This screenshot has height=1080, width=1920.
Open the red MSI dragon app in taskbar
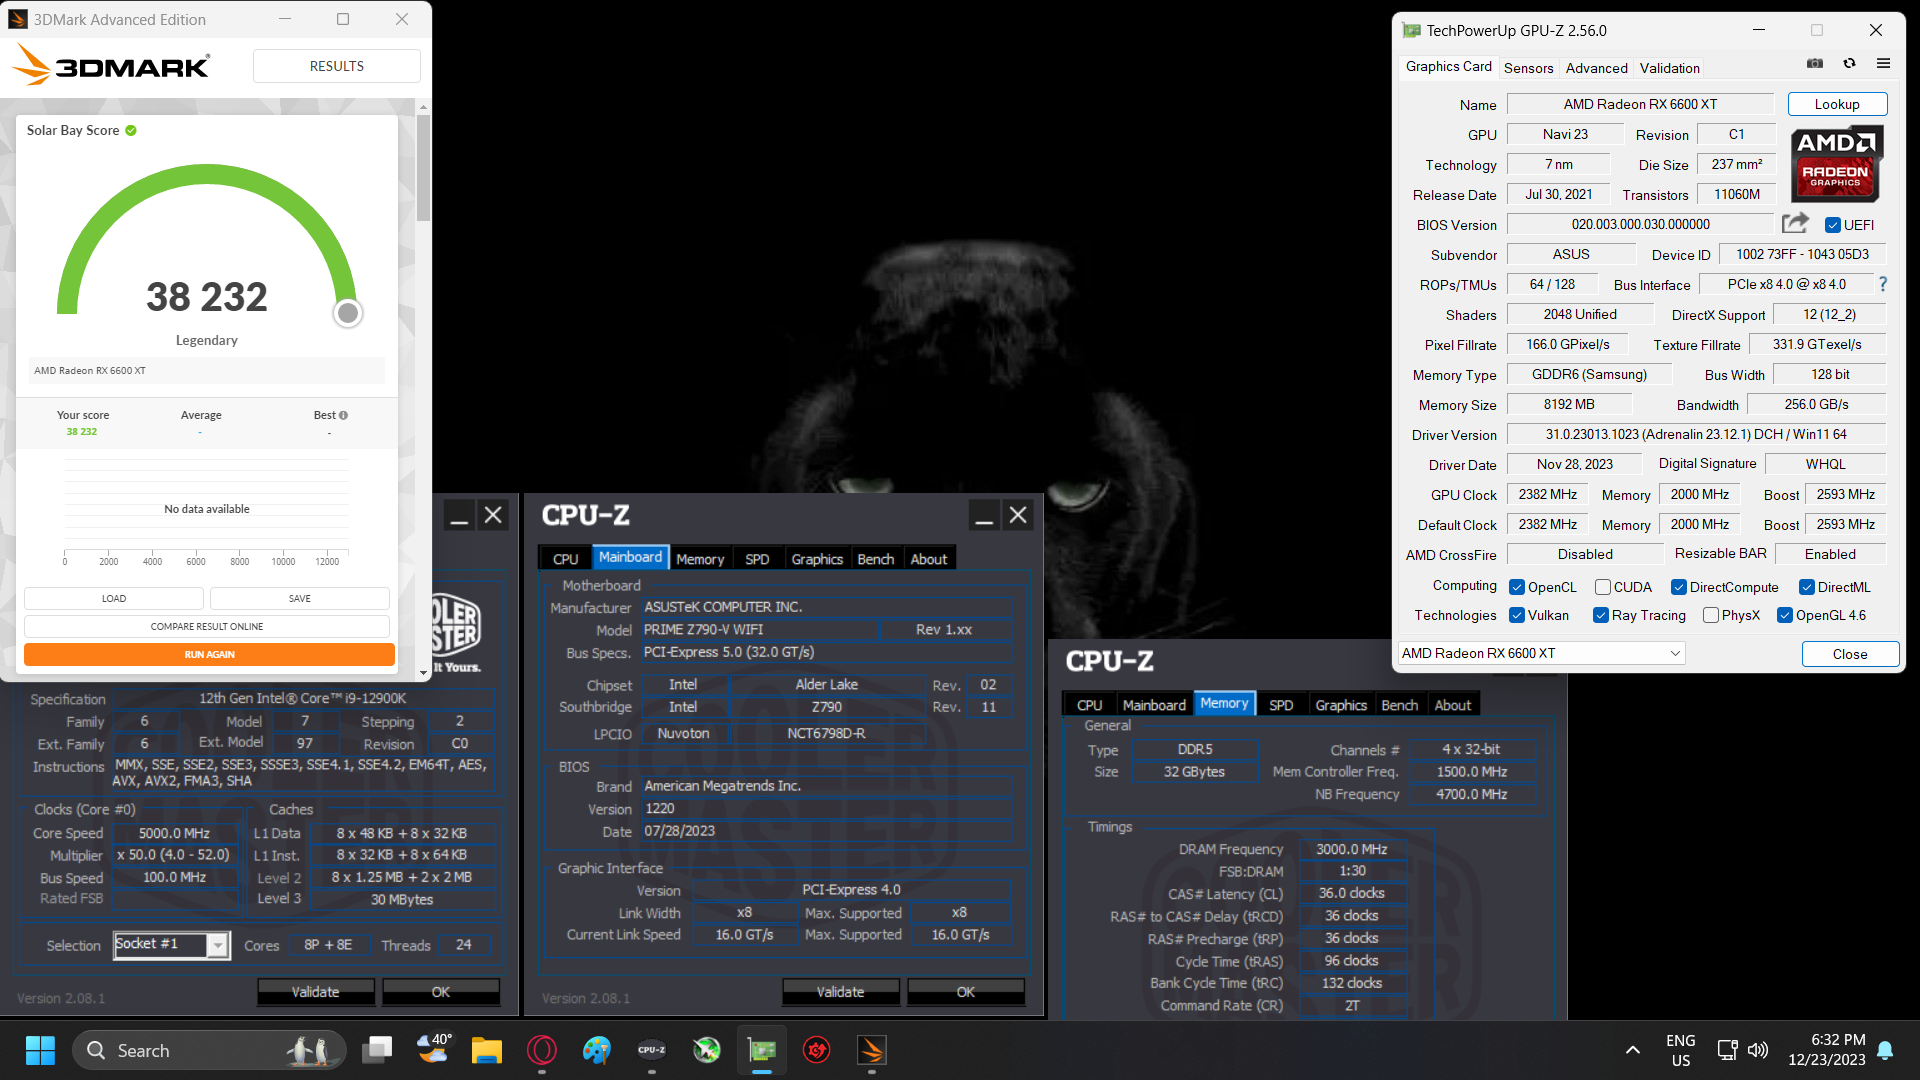(817, 1050)
